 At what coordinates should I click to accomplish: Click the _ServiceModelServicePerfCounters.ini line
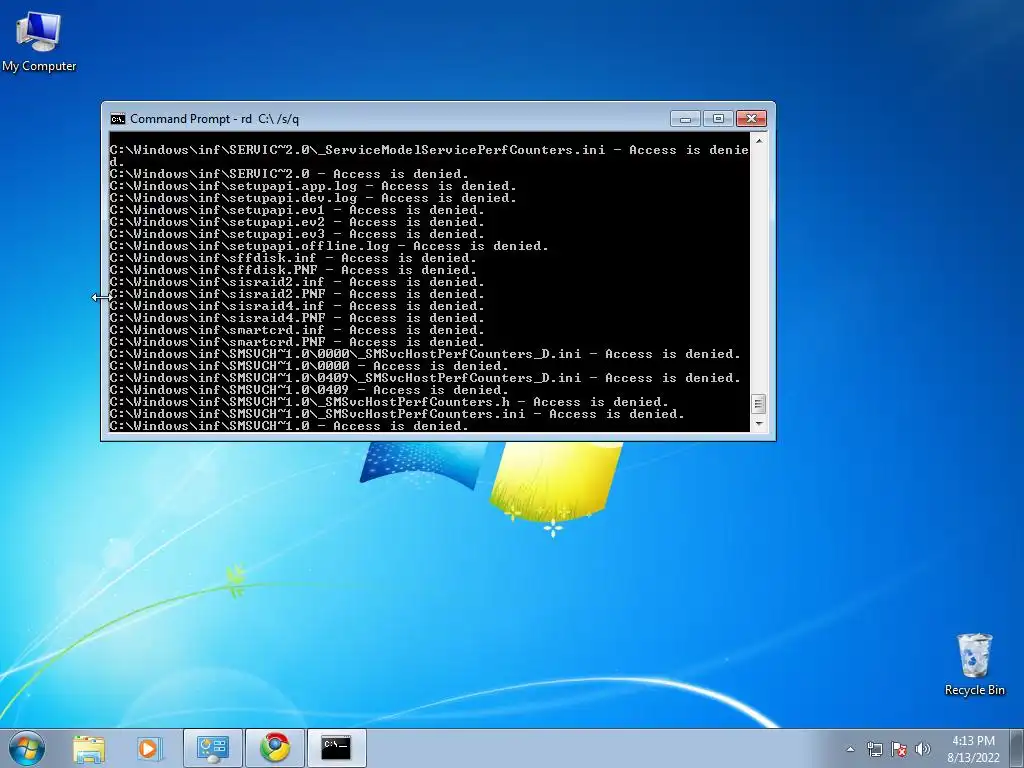pos(429,155)
